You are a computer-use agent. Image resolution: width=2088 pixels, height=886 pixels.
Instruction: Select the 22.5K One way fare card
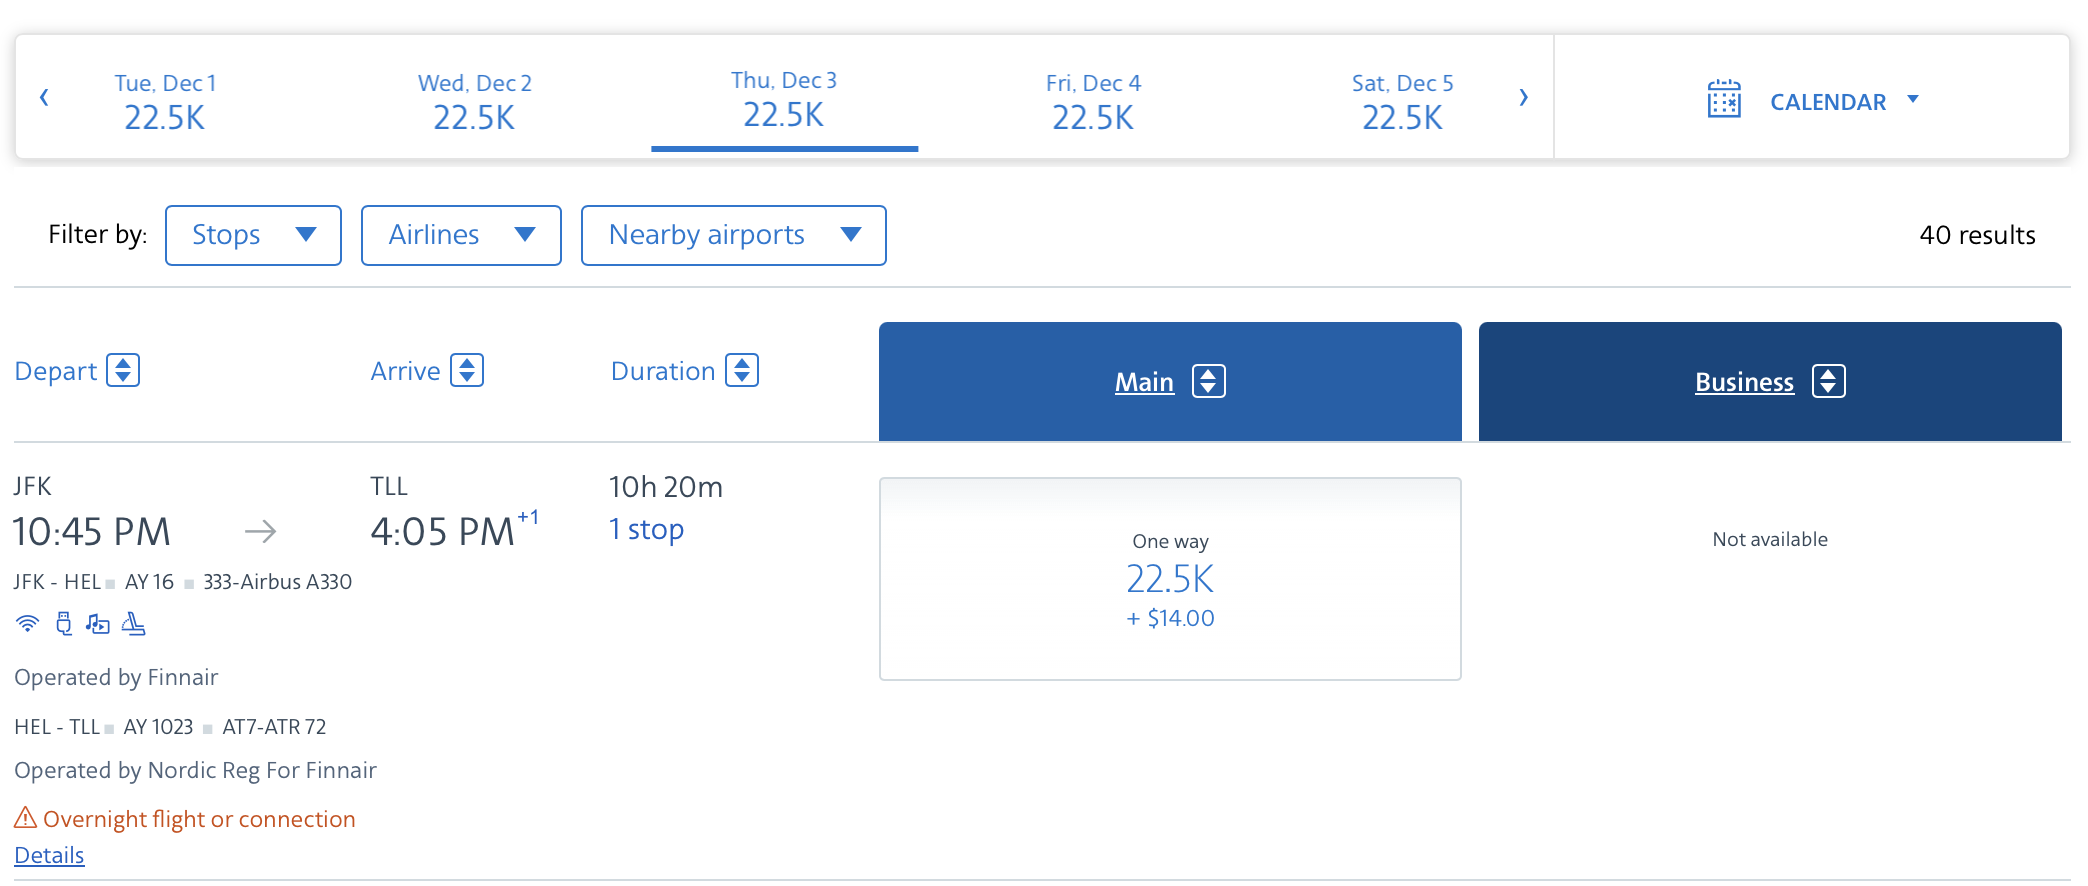(x=1169, y=578)
